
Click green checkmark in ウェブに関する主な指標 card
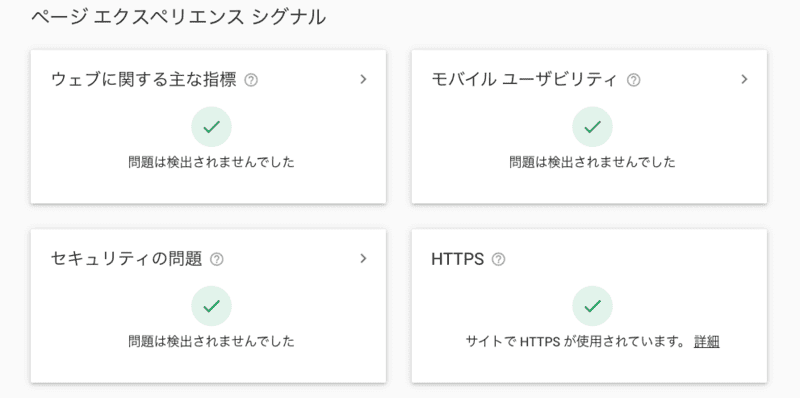tap(211, 127)
